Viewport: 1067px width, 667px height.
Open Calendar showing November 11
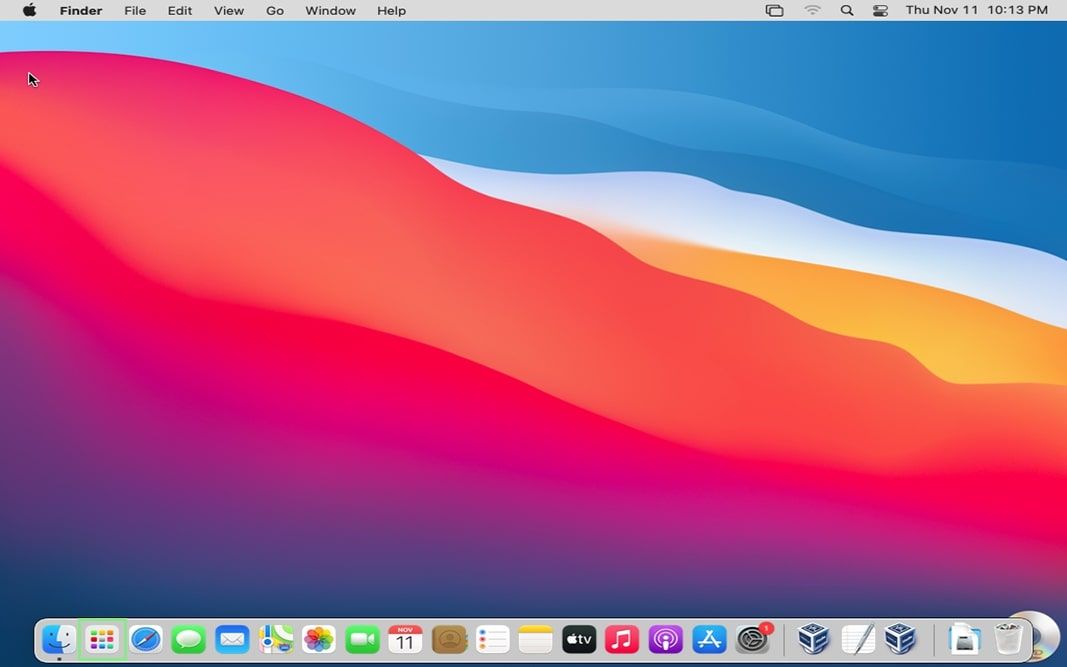click(405, 639)
